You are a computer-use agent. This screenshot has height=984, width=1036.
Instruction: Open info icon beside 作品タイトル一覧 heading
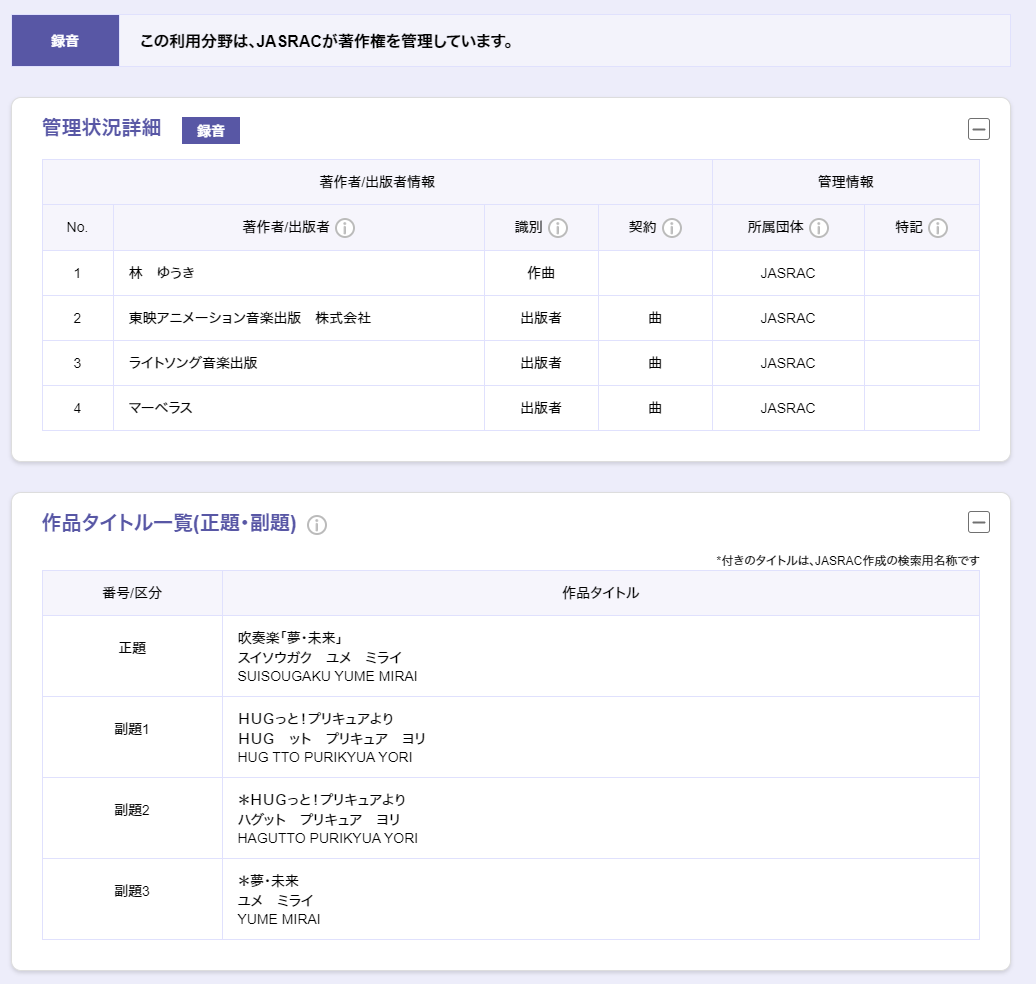(317, 525)
